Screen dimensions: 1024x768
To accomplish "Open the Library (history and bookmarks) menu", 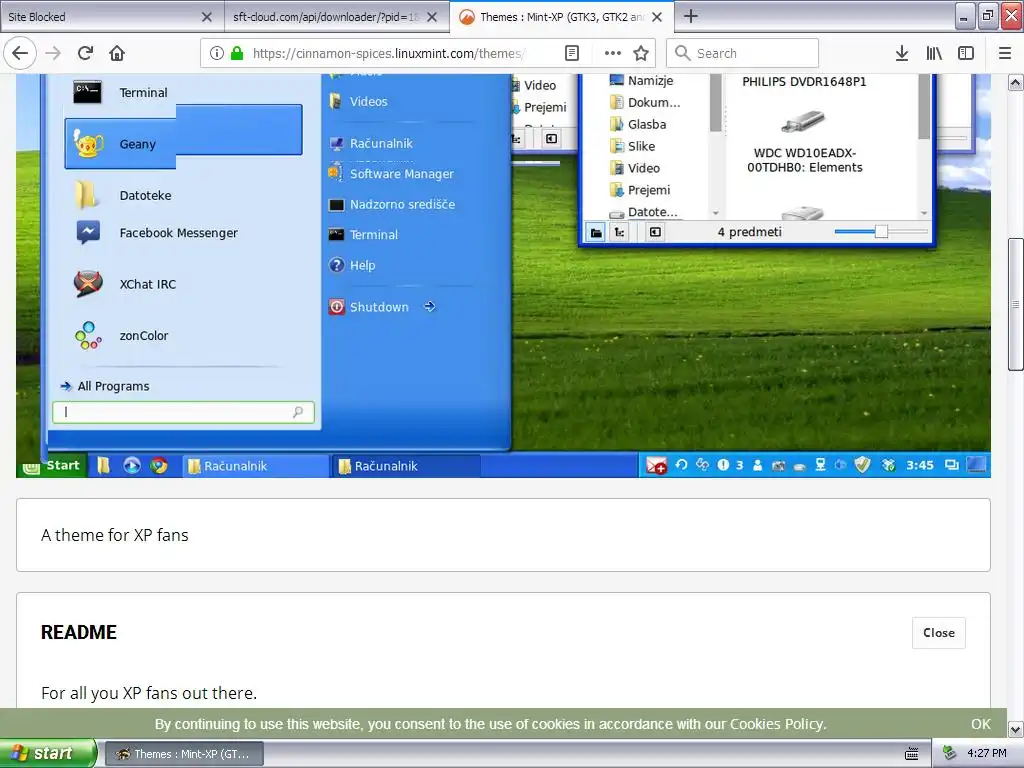I will tap(934, 53).
